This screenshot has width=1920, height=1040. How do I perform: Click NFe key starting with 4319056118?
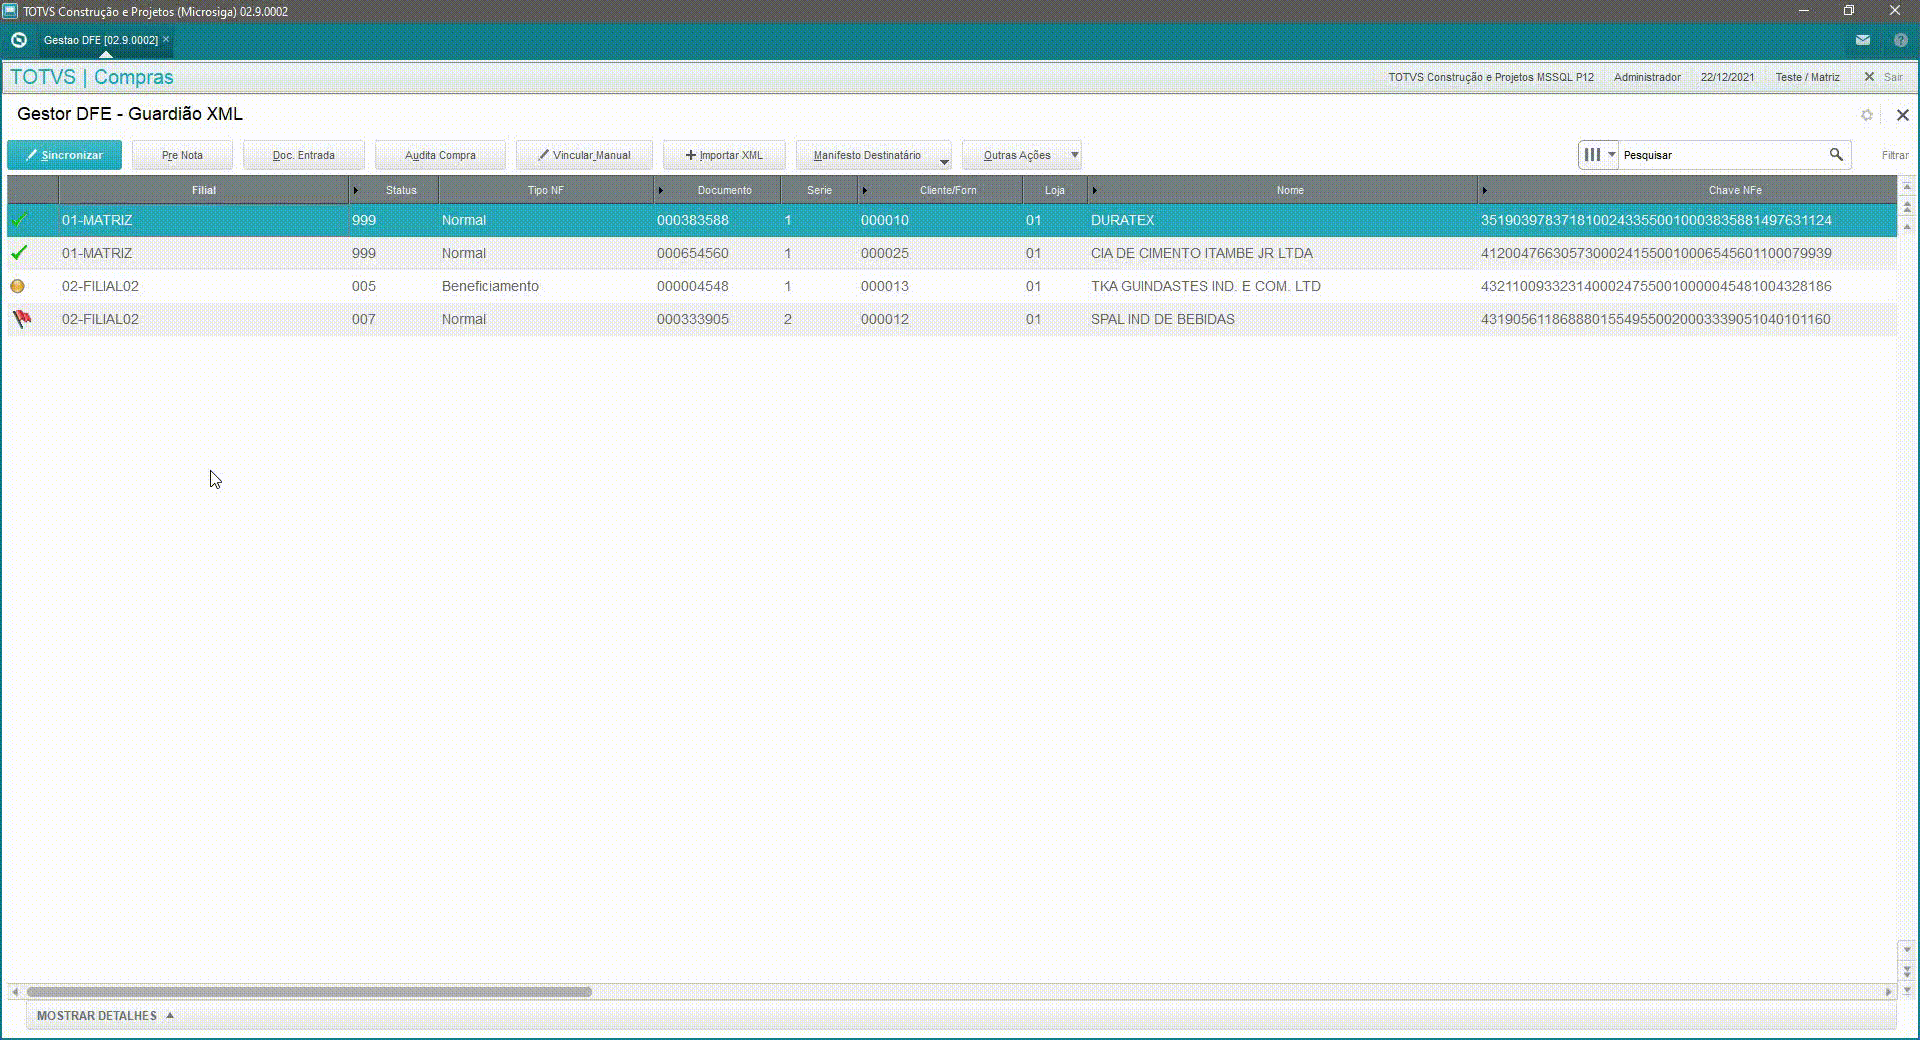pyautogui.click(x=1655, y=319)
